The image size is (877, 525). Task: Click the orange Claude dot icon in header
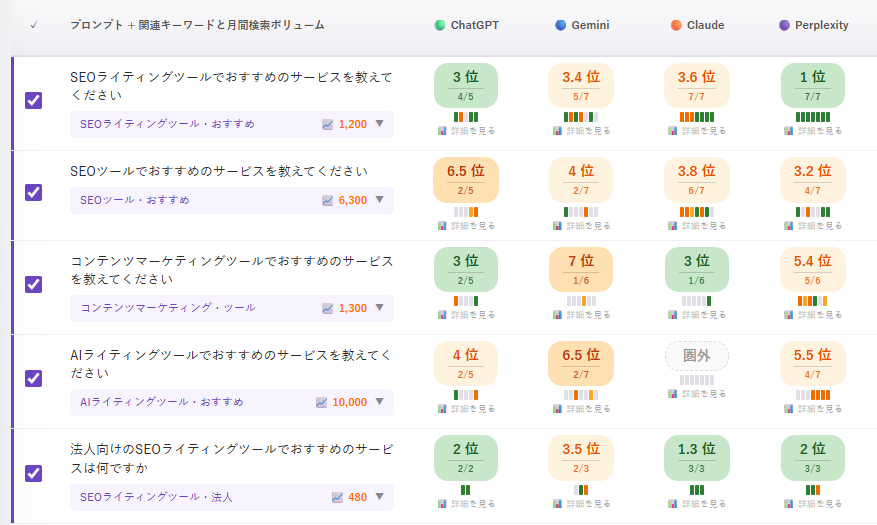676,25
